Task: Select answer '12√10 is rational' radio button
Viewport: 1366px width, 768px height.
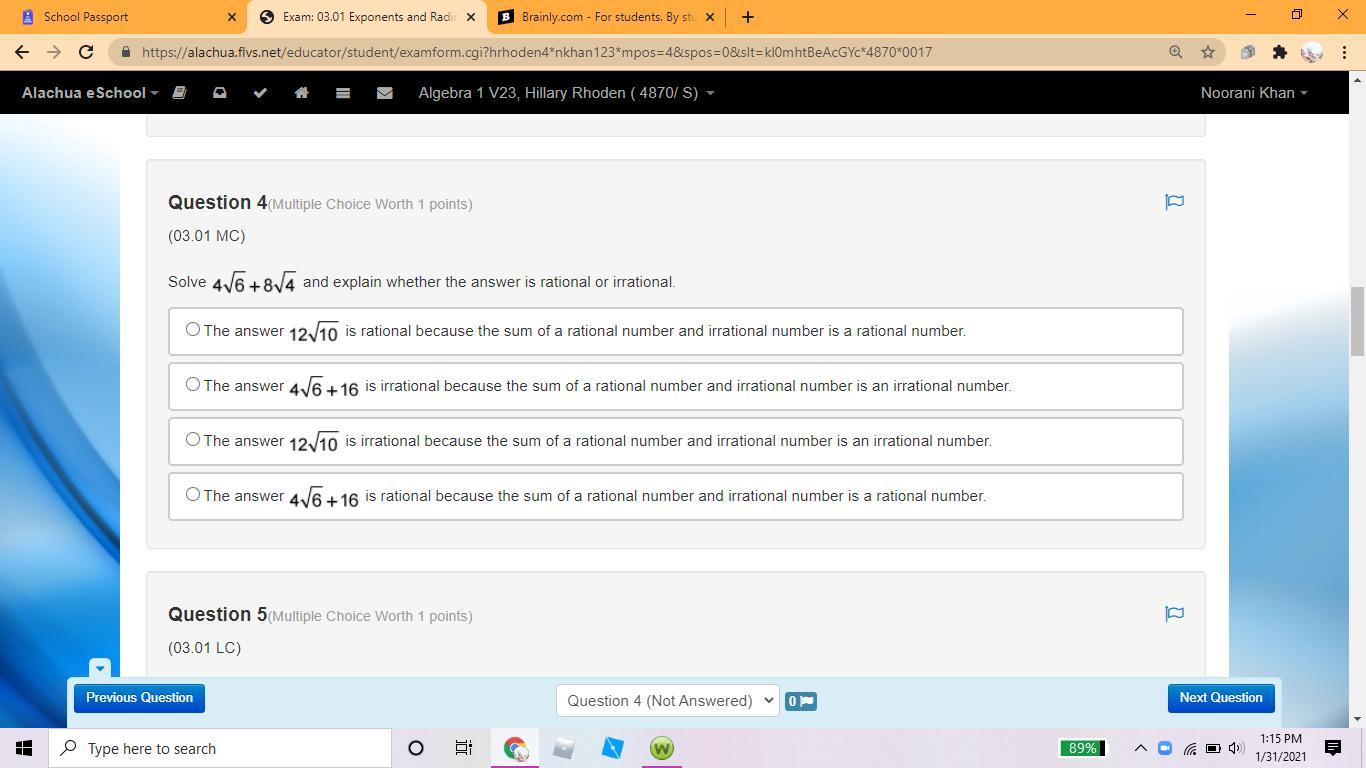Action: click(x=193, y=329)
